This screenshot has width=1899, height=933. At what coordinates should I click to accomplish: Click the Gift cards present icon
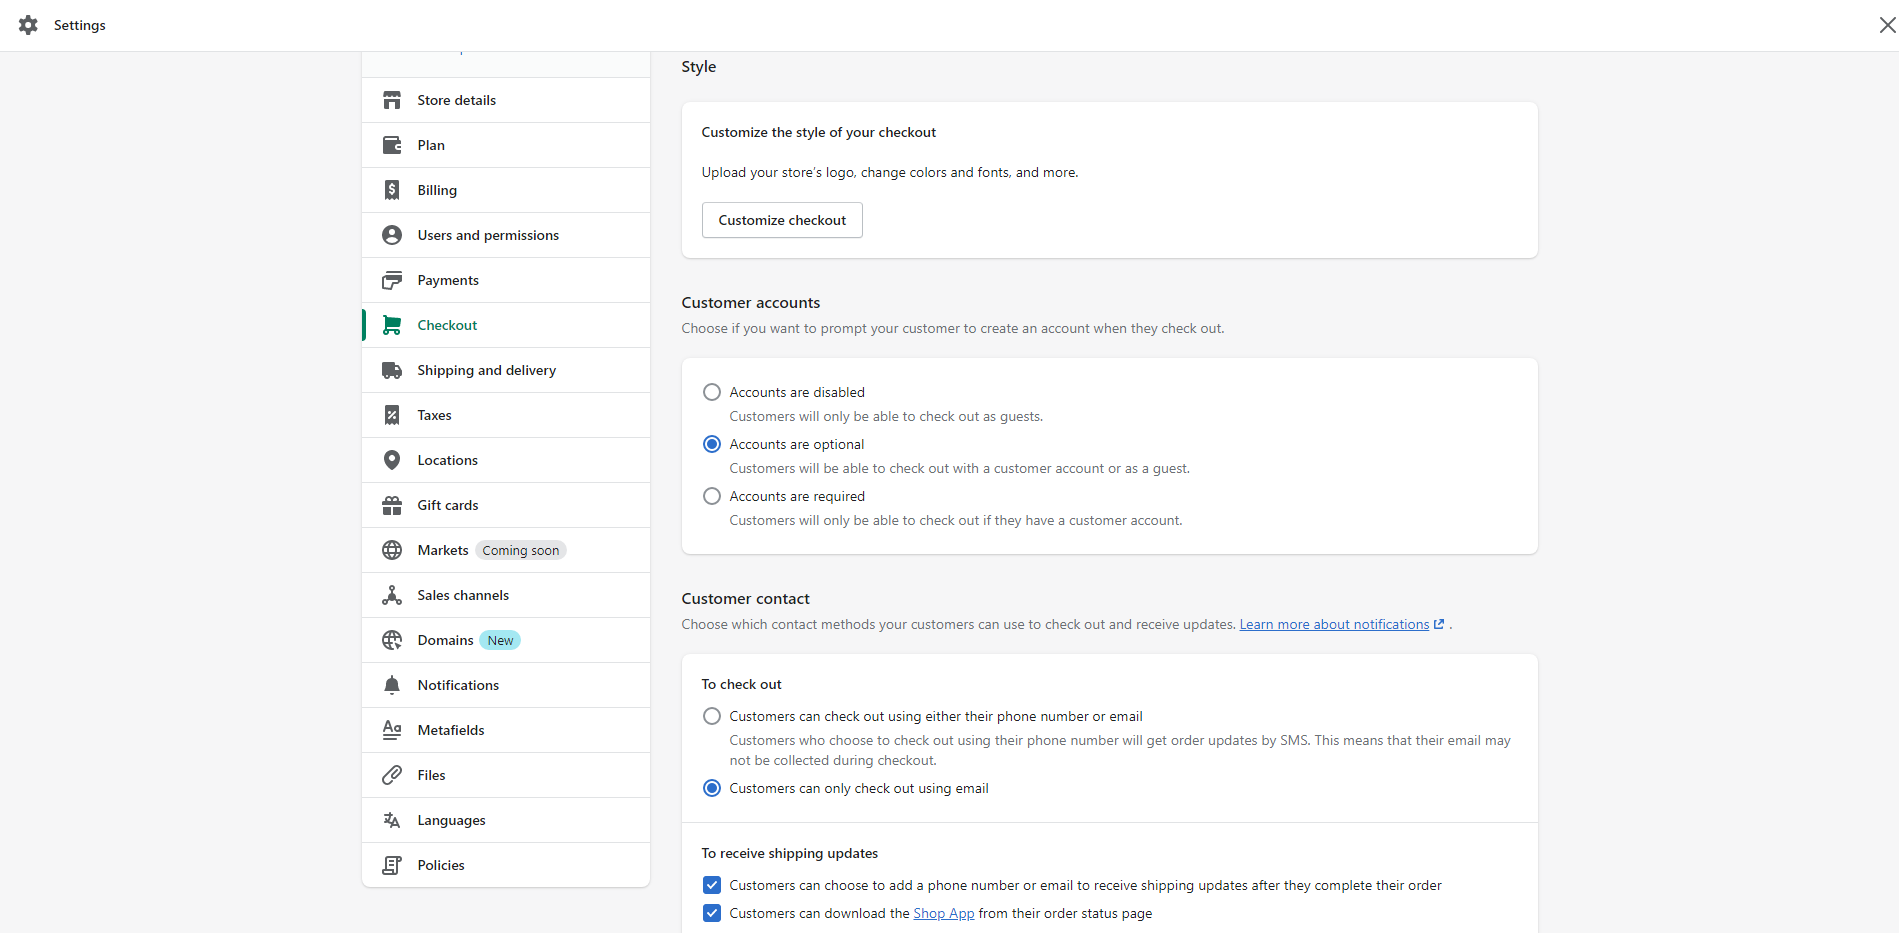[392, 505]
